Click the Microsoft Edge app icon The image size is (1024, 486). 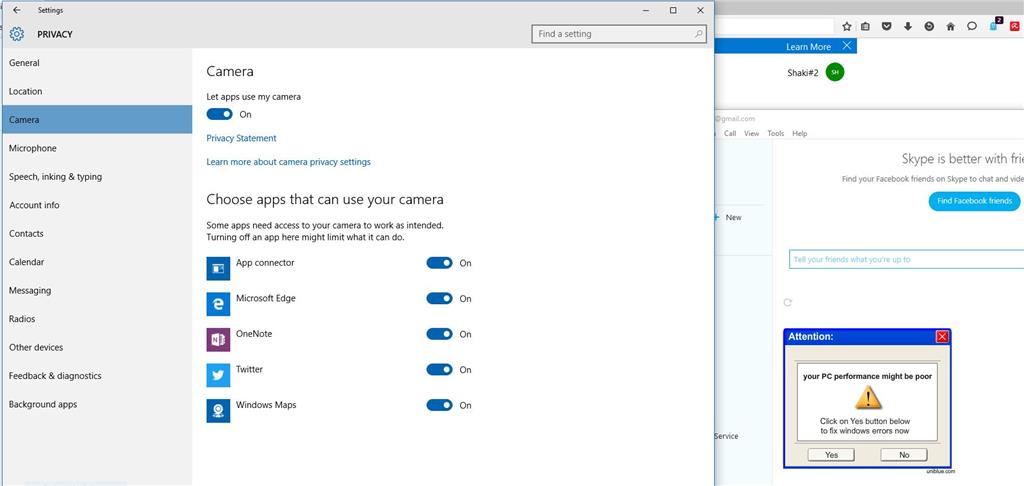pos(218,304)
